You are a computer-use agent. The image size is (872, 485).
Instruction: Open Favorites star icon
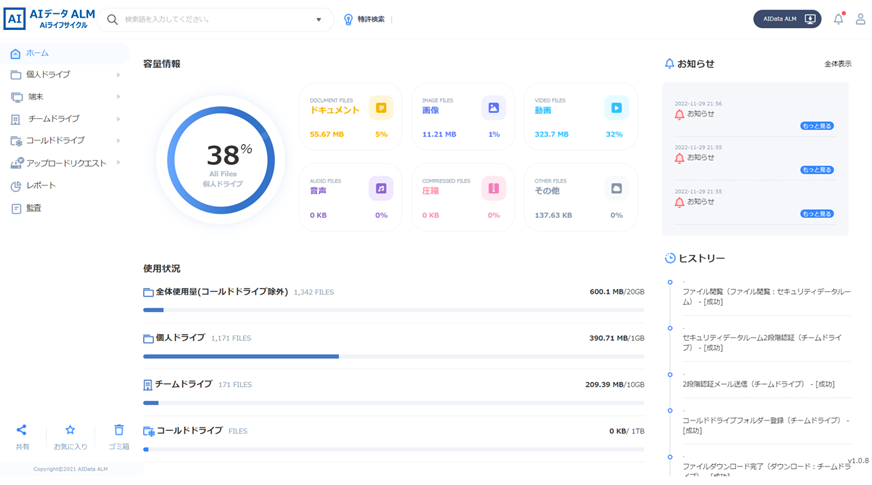70,430
